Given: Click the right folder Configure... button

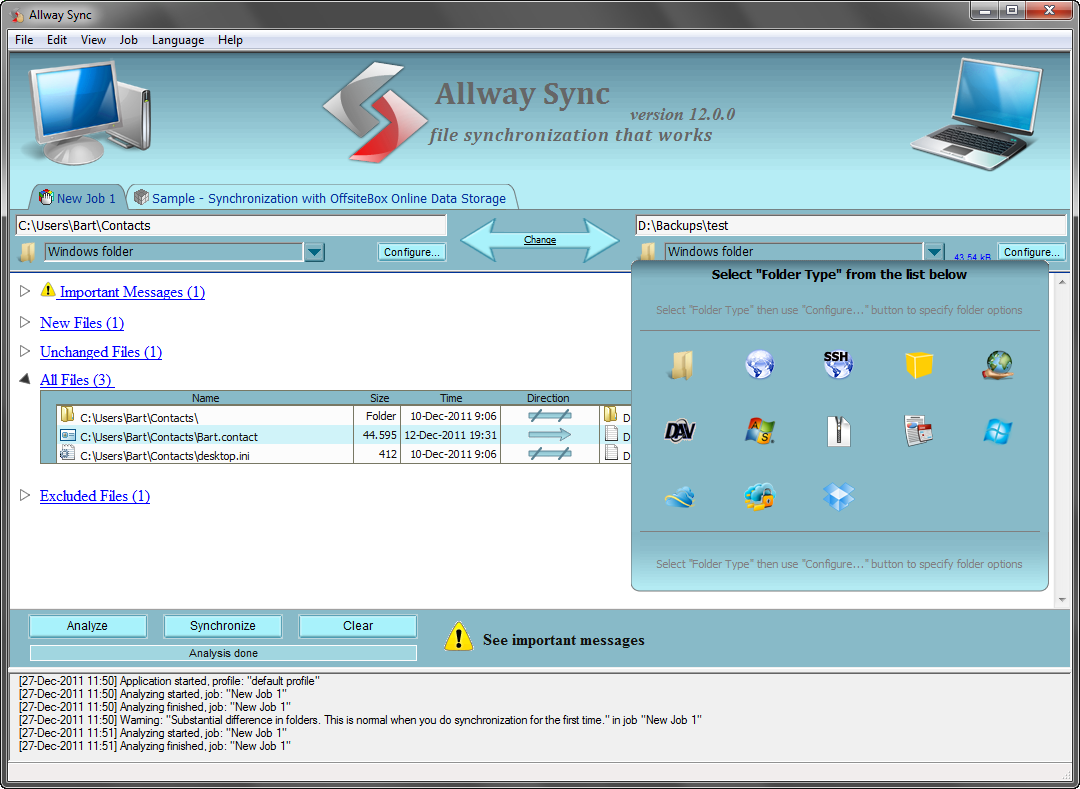Looking at the screenshot, I should 1031,252.
